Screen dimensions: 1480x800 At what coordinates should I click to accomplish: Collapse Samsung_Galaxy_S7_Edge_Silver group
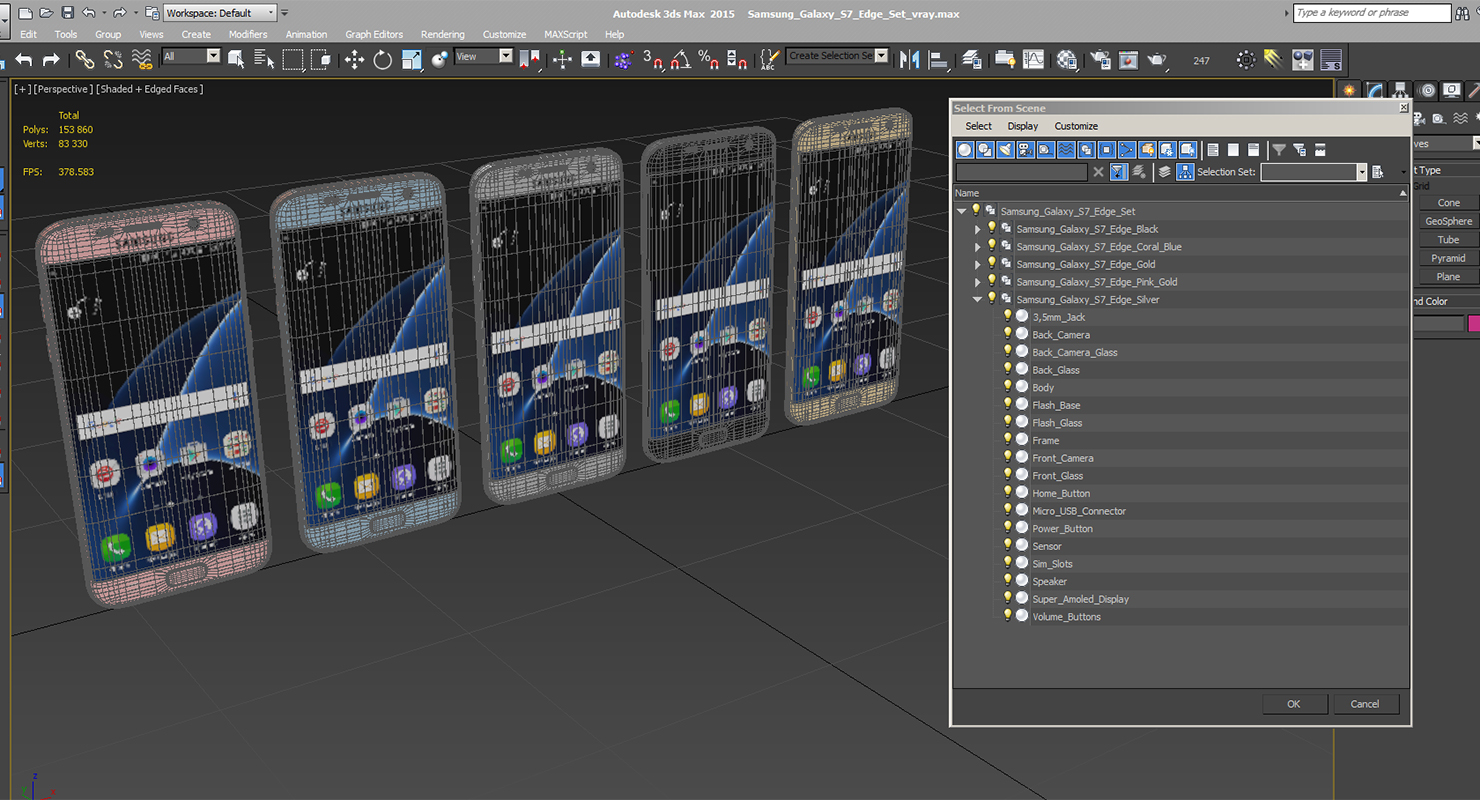coord(978,299)
